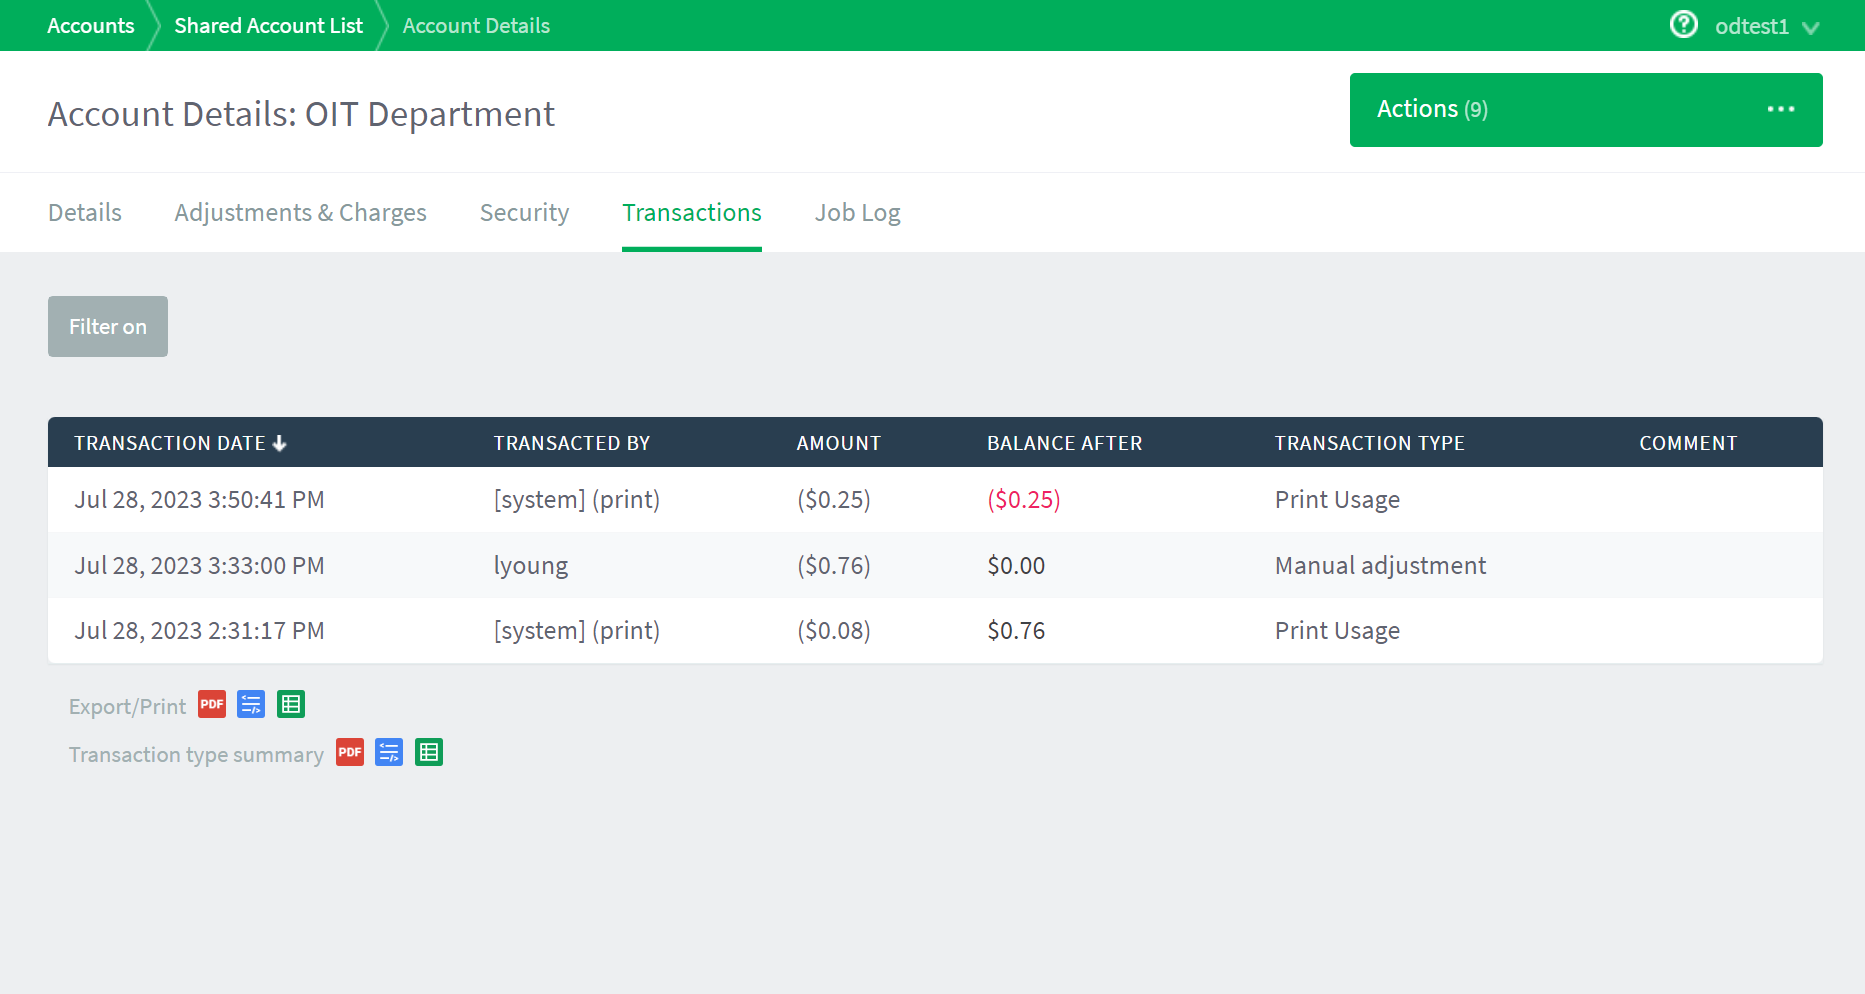Click the three dots in Actions button
Screen dimensions: 1865x994
(x=1781, y=109)
